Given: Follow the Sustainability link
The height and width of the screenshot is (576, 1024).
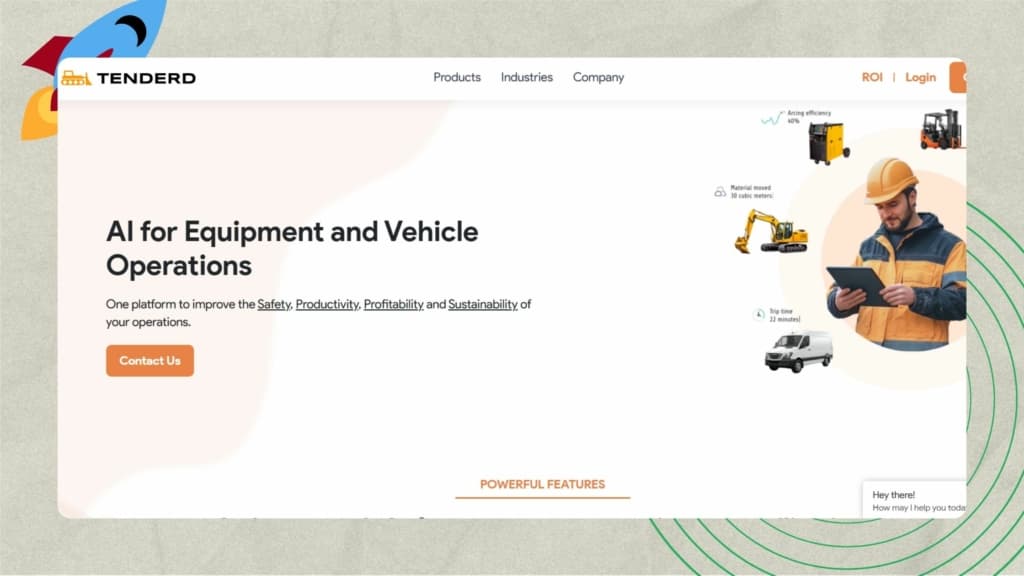Looking at the screenshot, I should coord(483,304).
